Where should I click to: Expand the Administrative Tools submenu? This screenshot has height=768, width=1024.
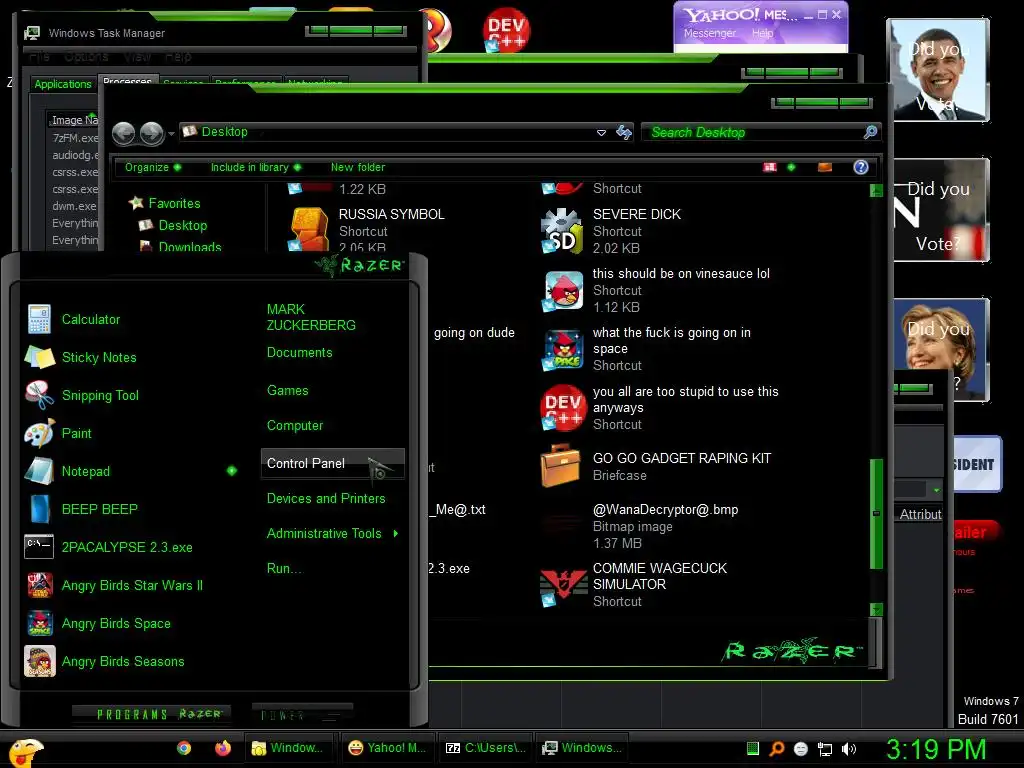pyautogui.click(x=396, y=534)
